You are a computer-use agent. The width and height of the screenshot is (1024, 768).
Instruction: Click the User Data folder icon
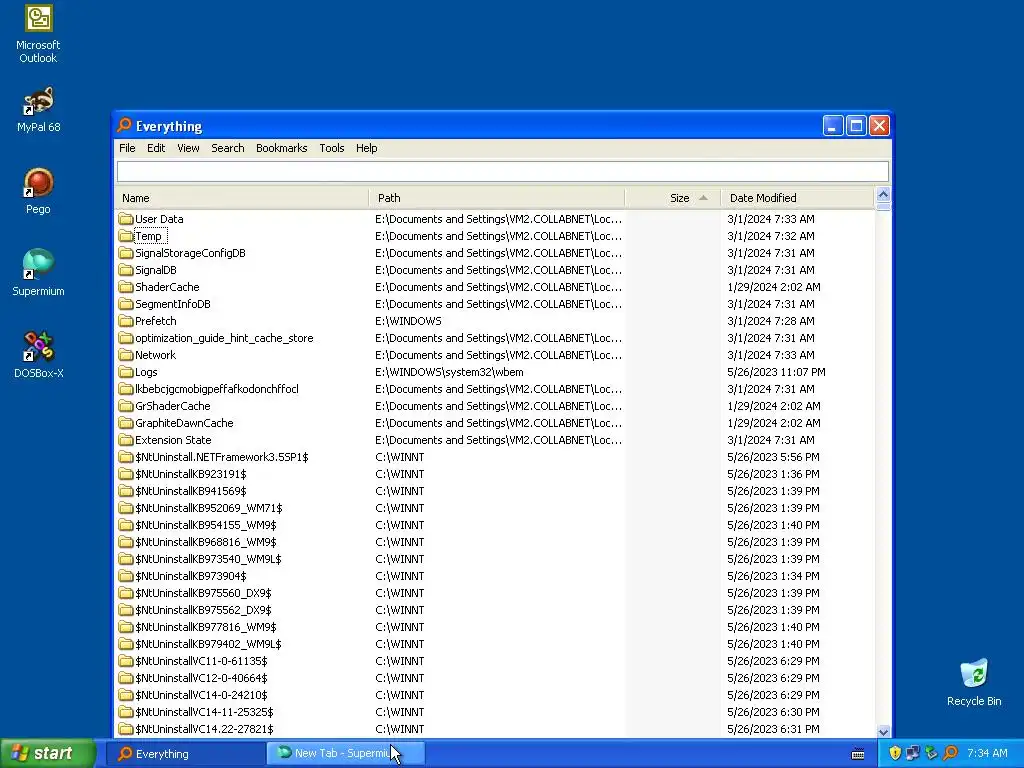click(x=125, y=219)
